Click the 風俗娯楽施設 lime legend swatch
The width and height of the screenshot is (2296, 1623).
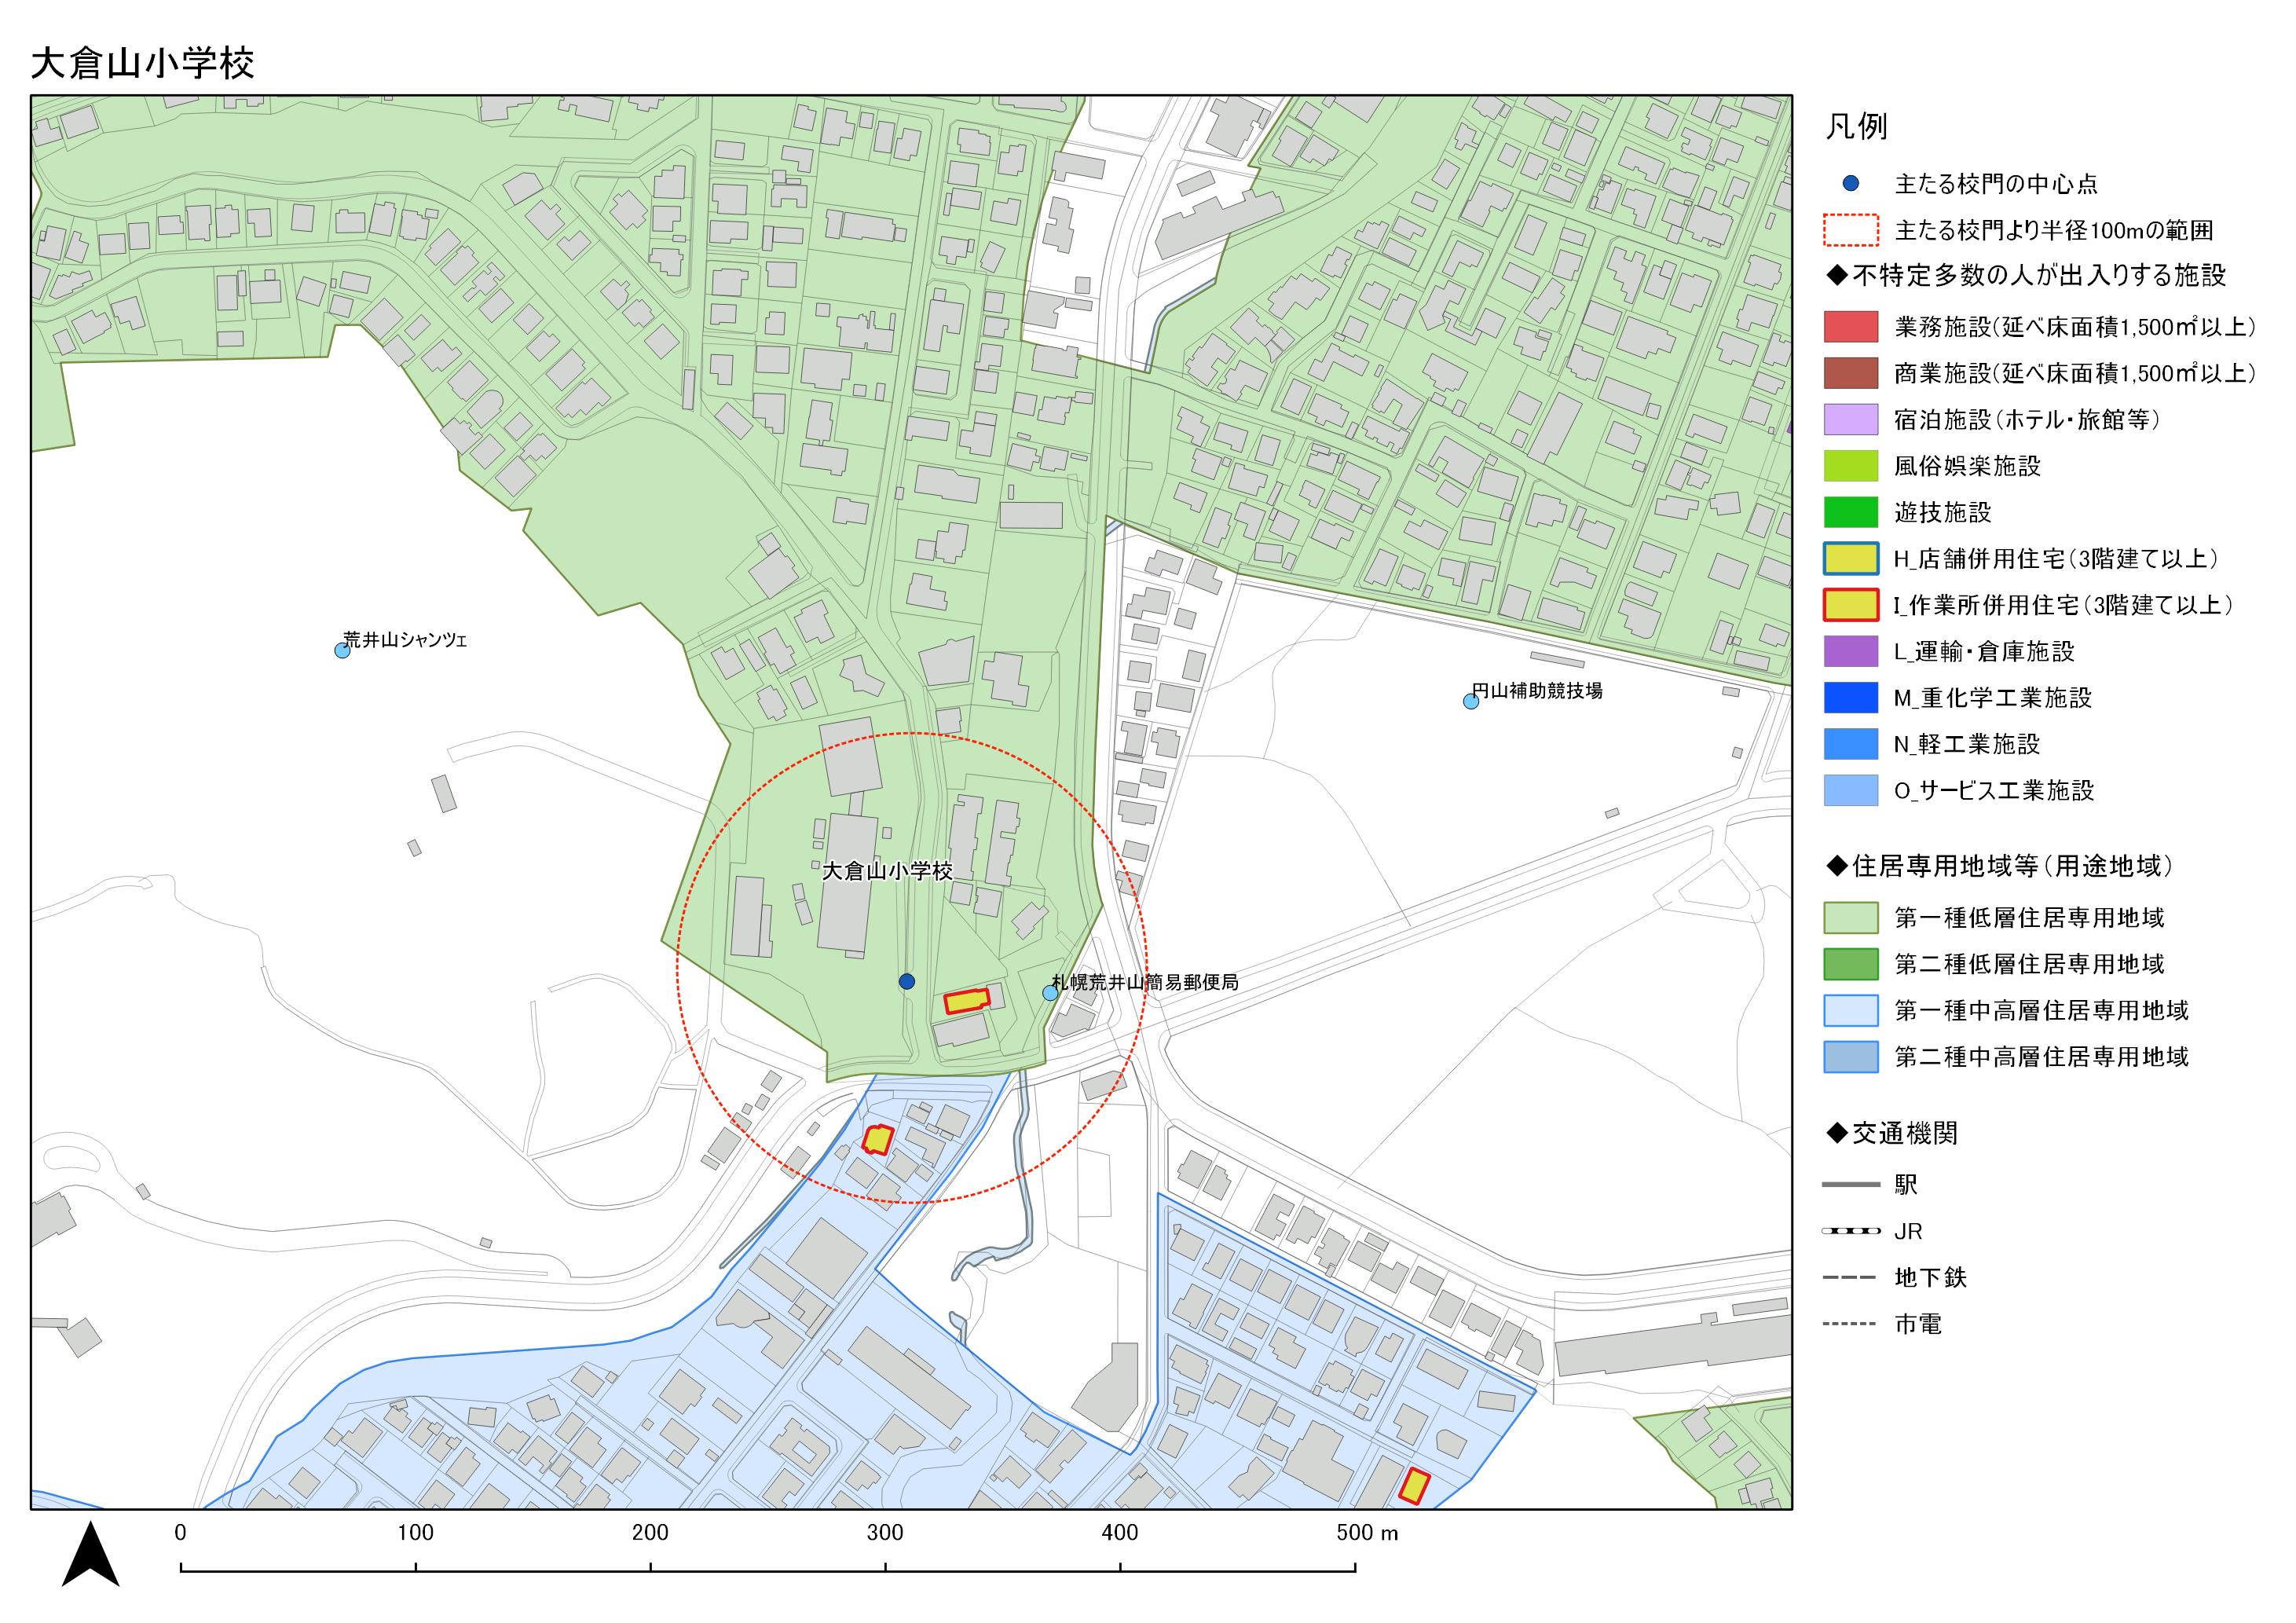(1850, 466)
